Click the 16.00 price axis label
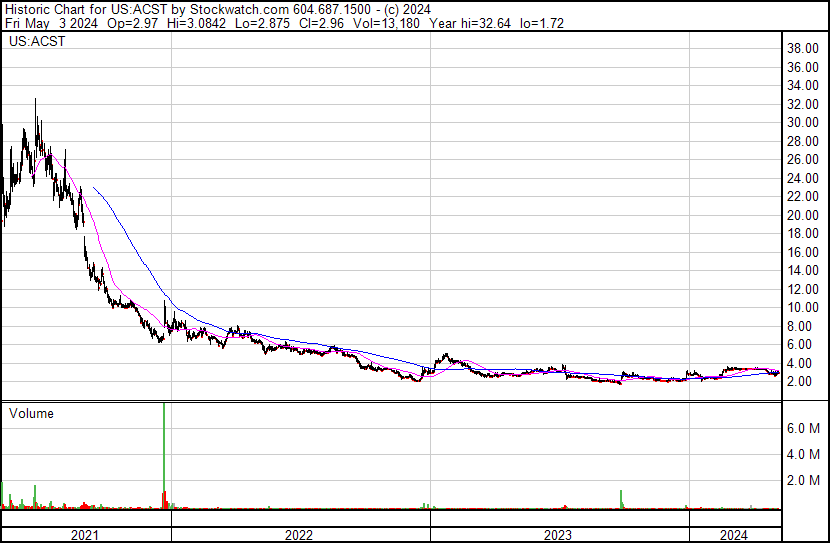The image size is (830, 543). point(803,252)
